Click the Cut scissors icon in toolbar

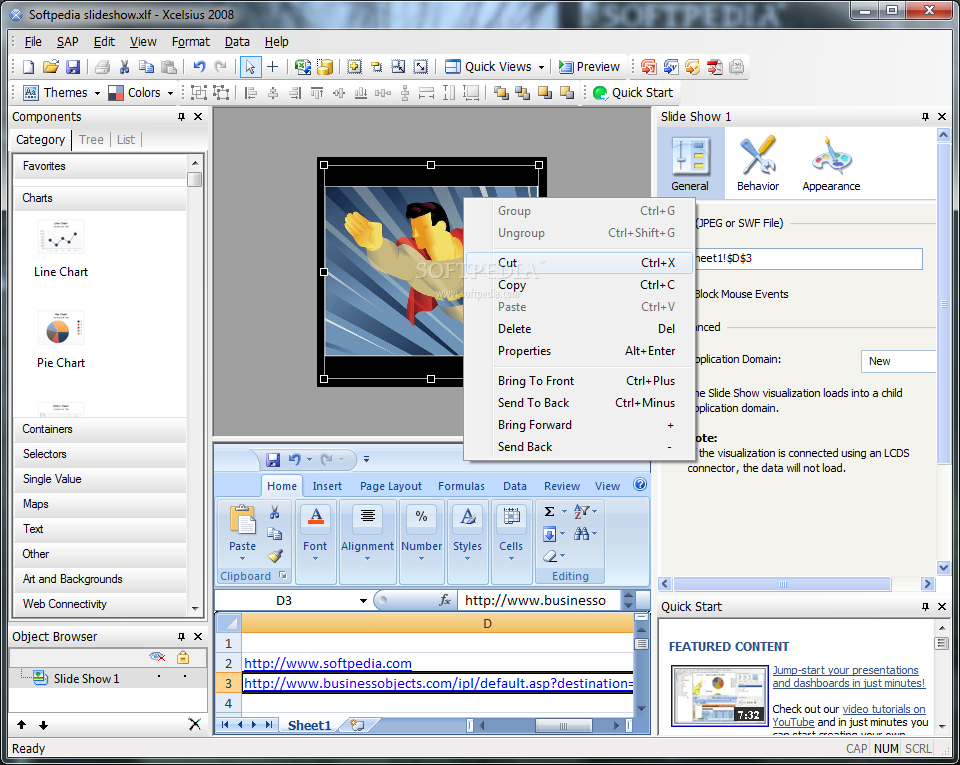pyautogui.click(x=124, y=67)
